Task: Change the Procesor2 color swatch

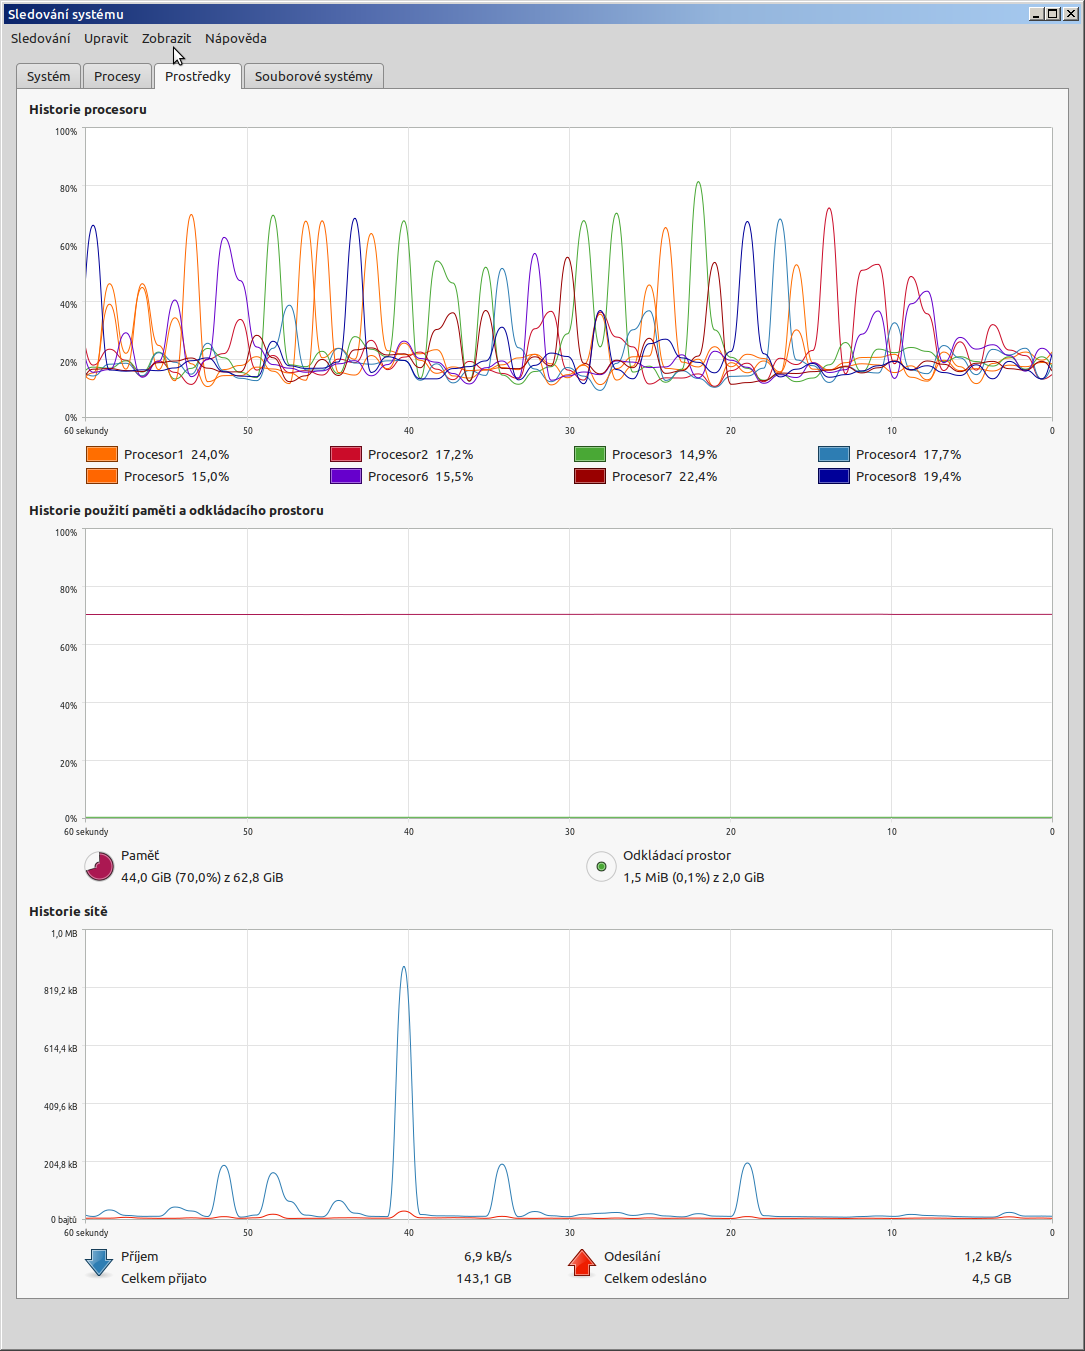Action: click(346, 454)
